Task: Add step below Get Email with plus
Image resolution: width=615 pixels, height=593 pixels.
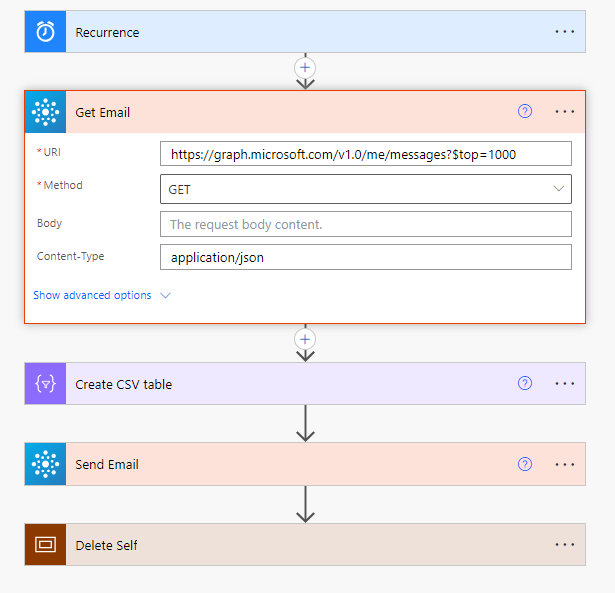Action: point(305,339)
